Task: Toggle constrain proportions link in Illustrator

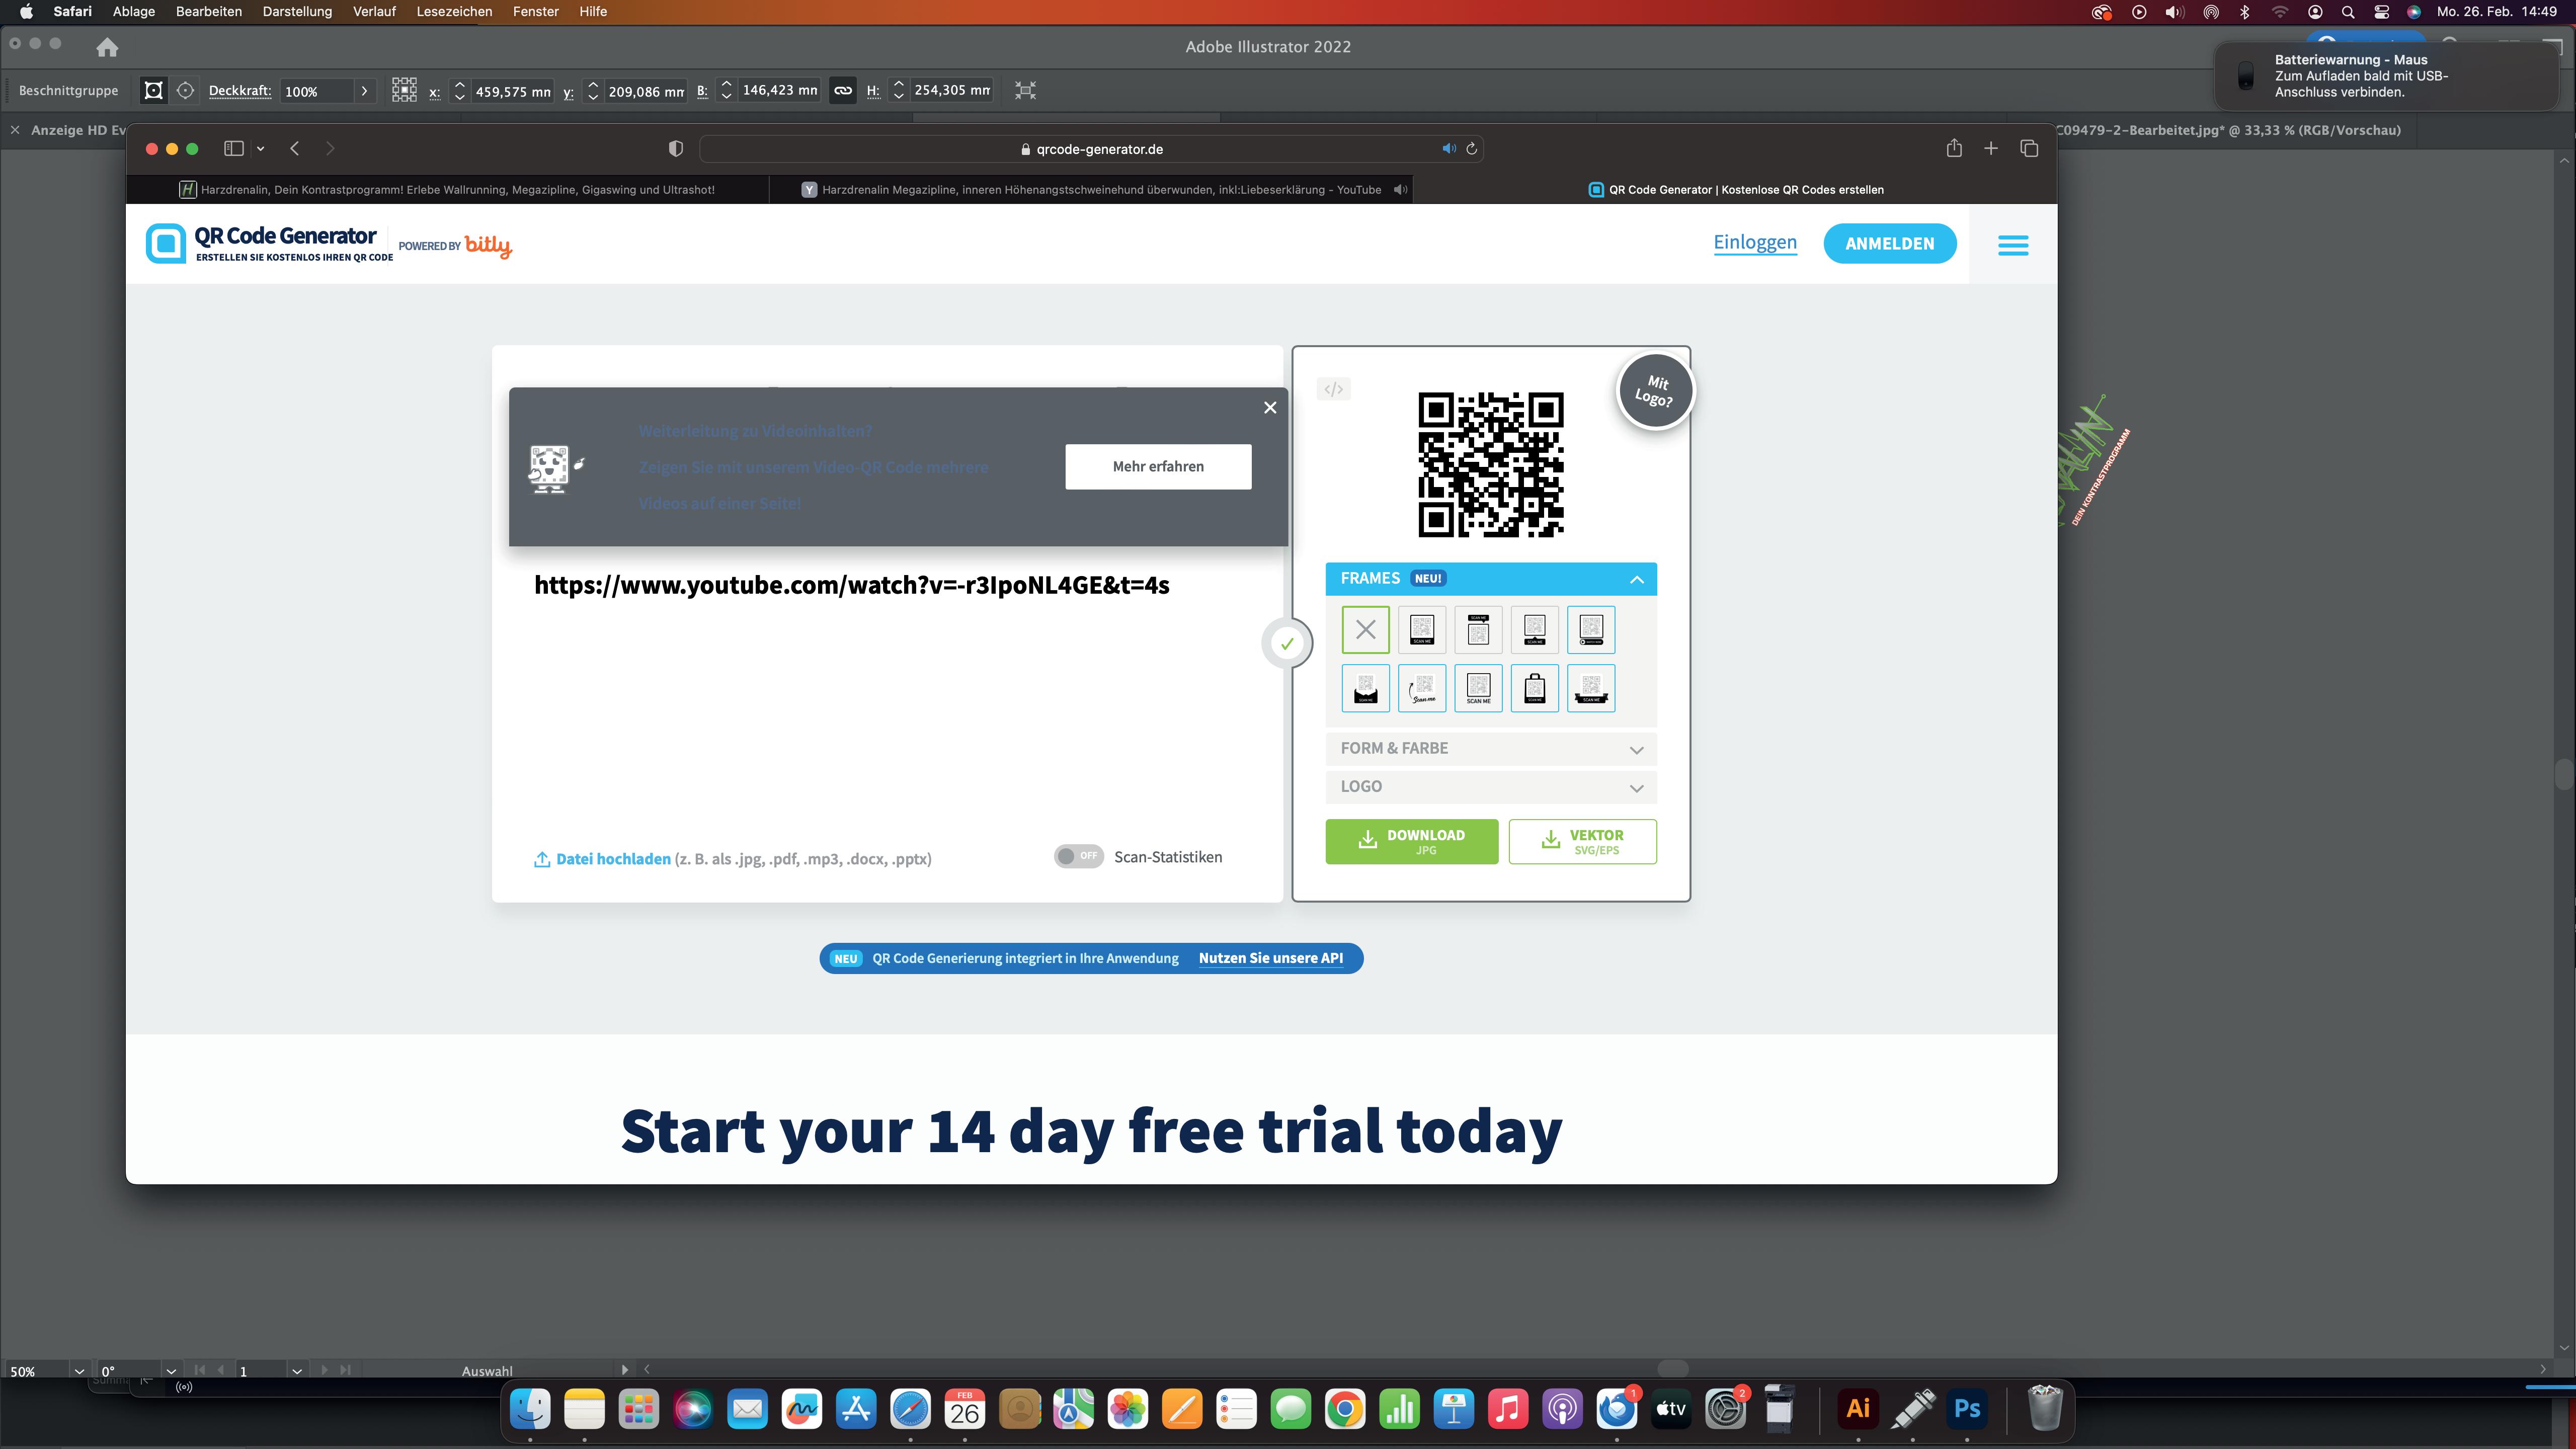Action: click(x=843, y=91)
